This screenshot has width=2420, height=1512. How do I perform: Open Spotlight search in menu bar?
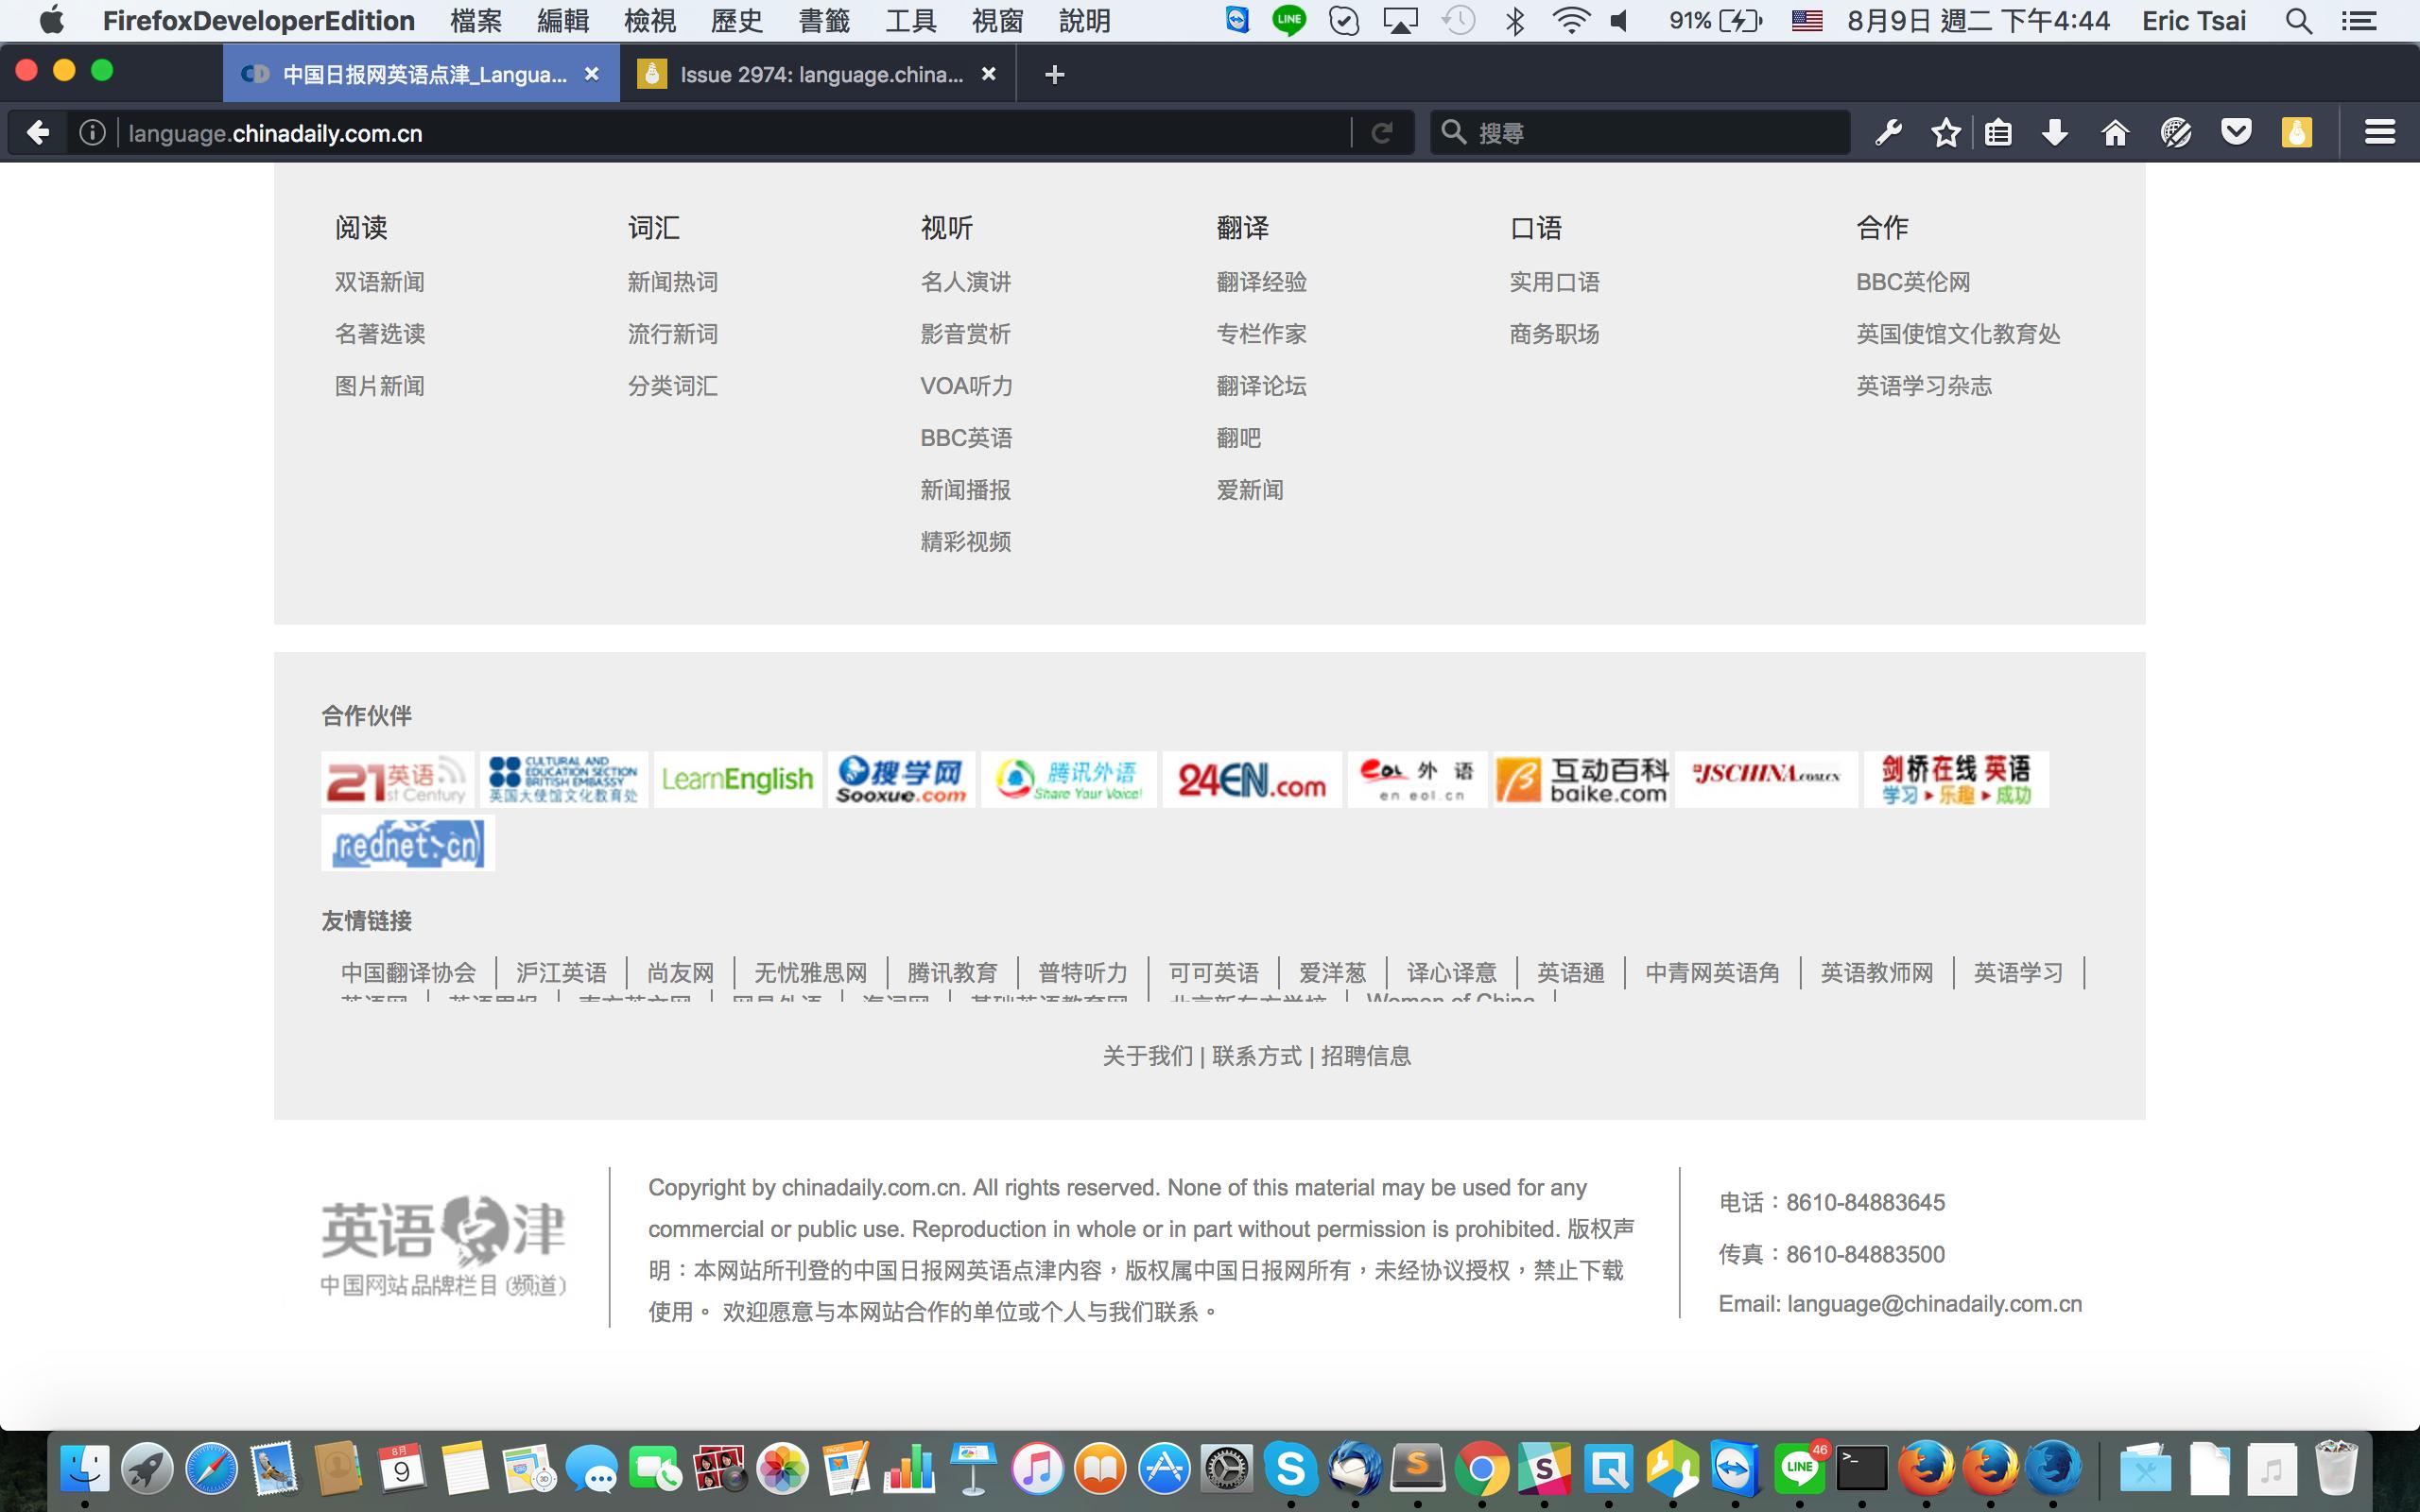tap(2299, 20)
